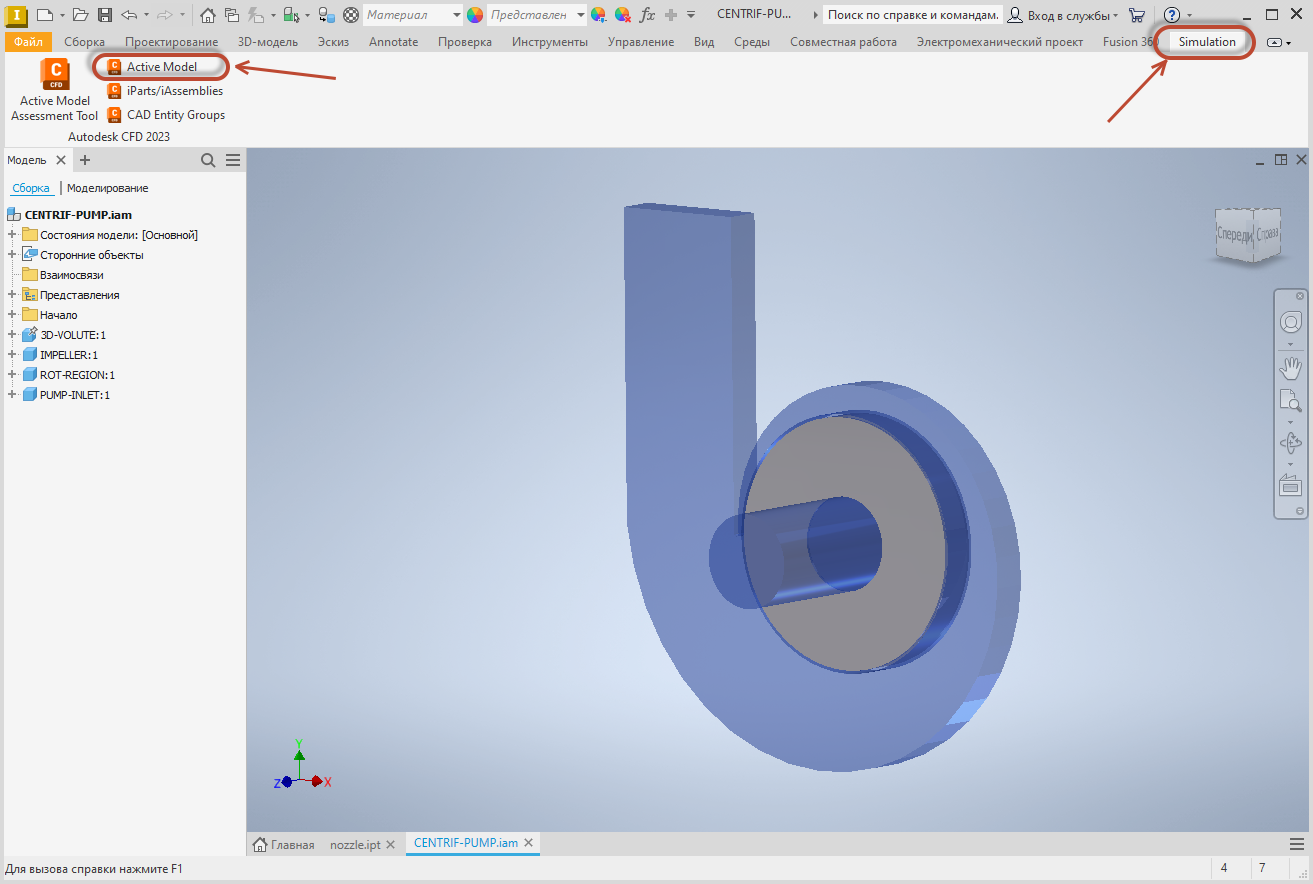
Task: Open the Файл menu
Action: pyautogui.click(x=28, y=42)
